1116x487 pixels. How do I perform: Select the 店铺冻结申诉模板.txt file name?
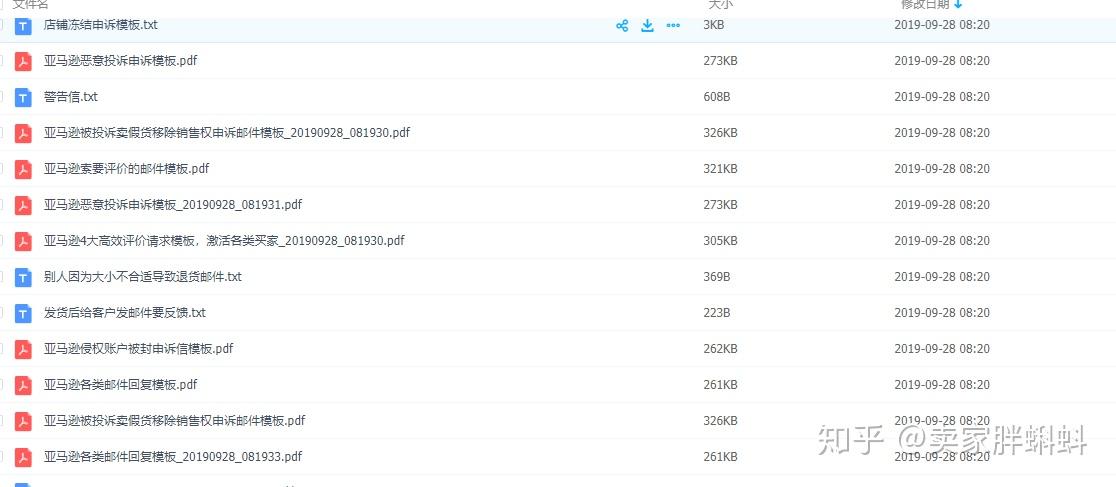100,25
